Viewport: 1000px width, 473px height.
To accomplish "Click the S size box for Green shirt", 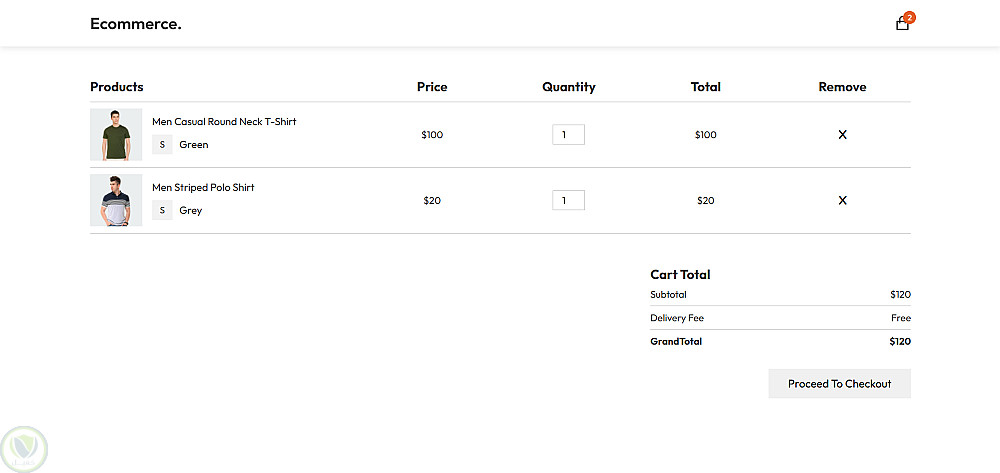I will [x=162, y=145].
